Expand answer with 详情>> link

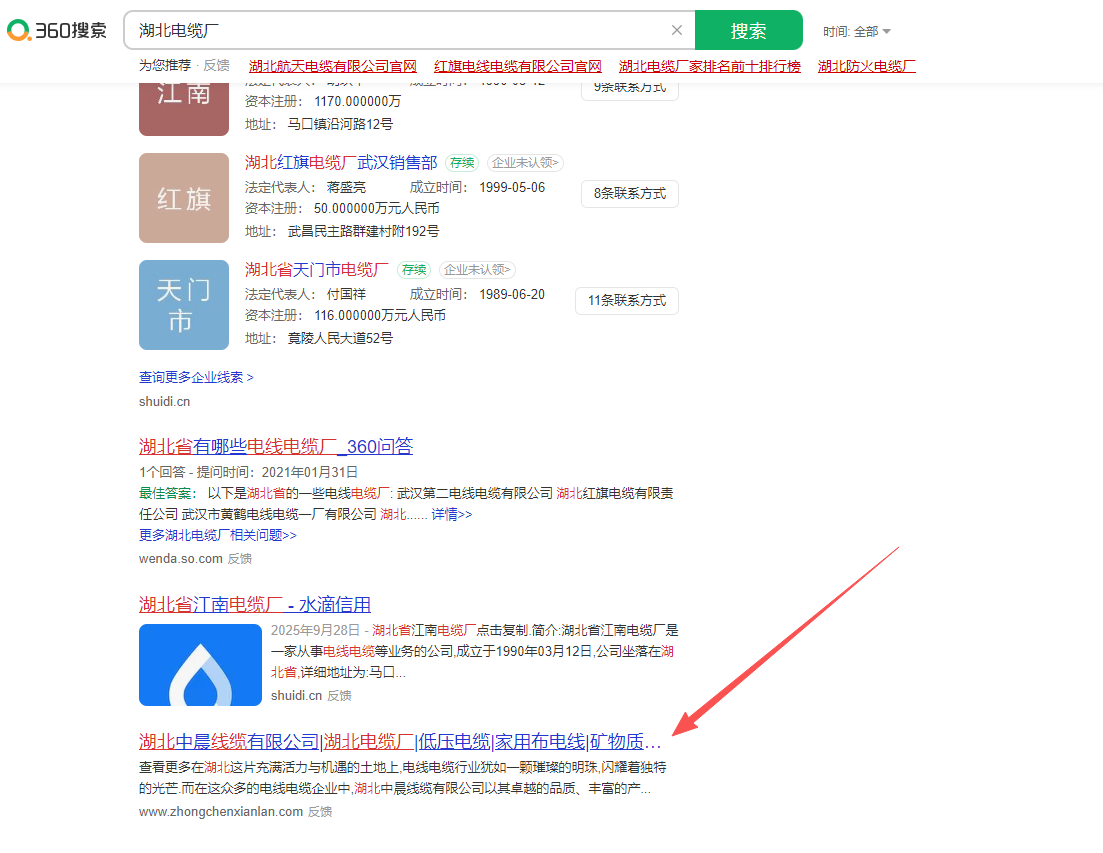pyautogui.click(x=451, y=514)
